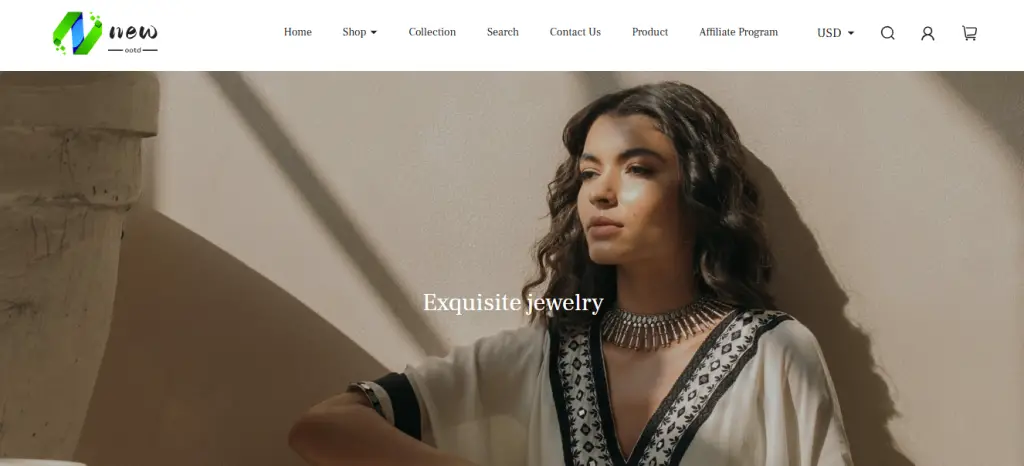This screenshot has height=466, width=1024.
Task: Open the shopping cart icon
Action: [x=969, y=33]
